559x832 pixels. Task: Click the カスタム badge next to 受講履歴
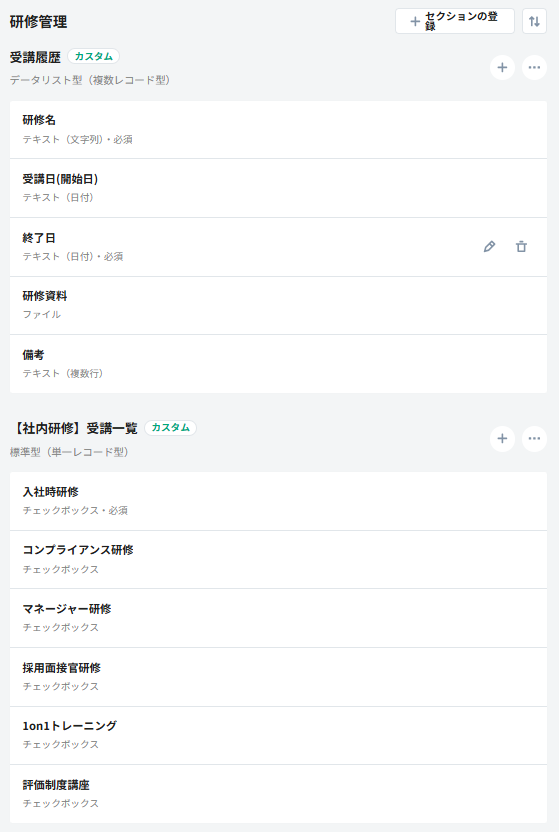(93, 56)
